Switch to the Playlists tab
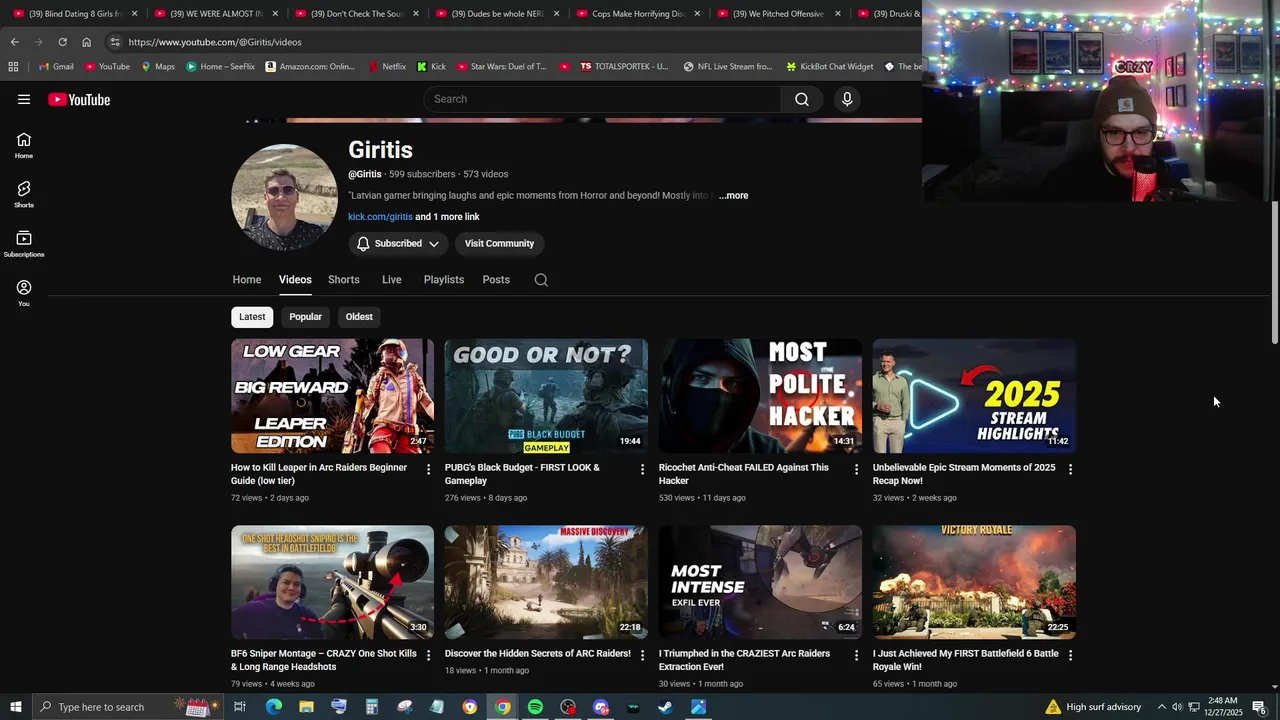Screen dimensions: 1280x720 click(x=443, y=280)
